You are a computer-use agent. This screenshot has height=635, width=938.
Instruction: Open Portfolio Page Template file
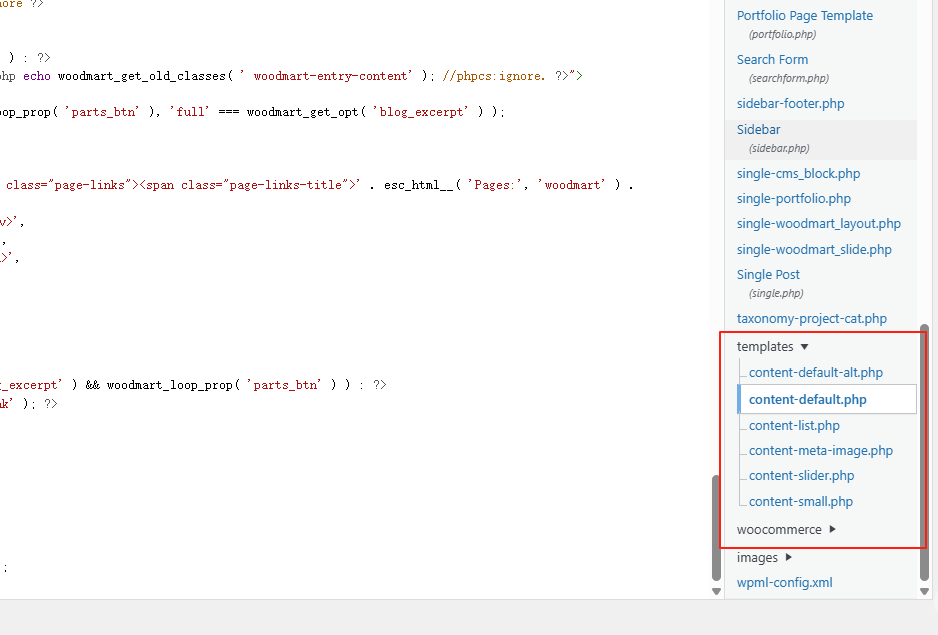[804, 16]
